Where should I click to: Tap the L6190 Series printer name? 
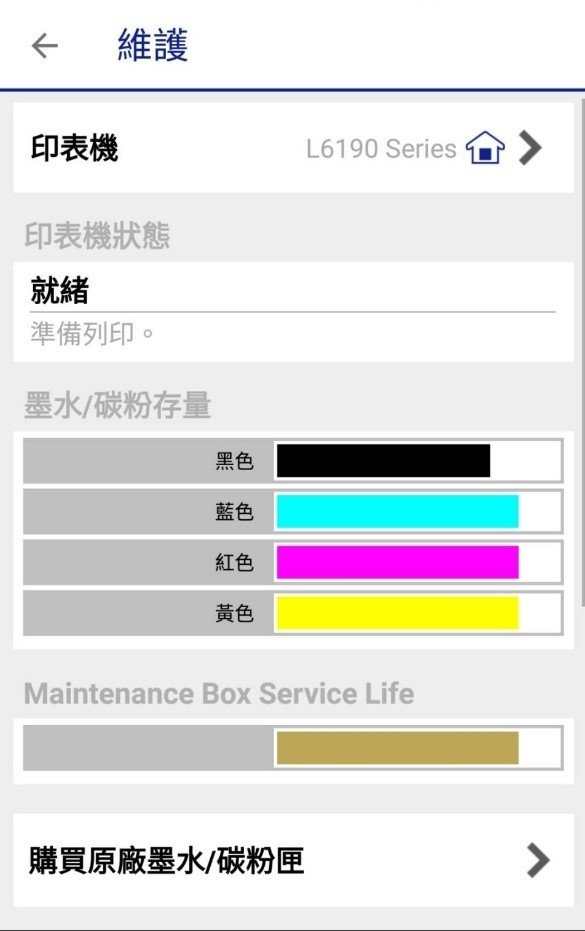pos(381,148)
